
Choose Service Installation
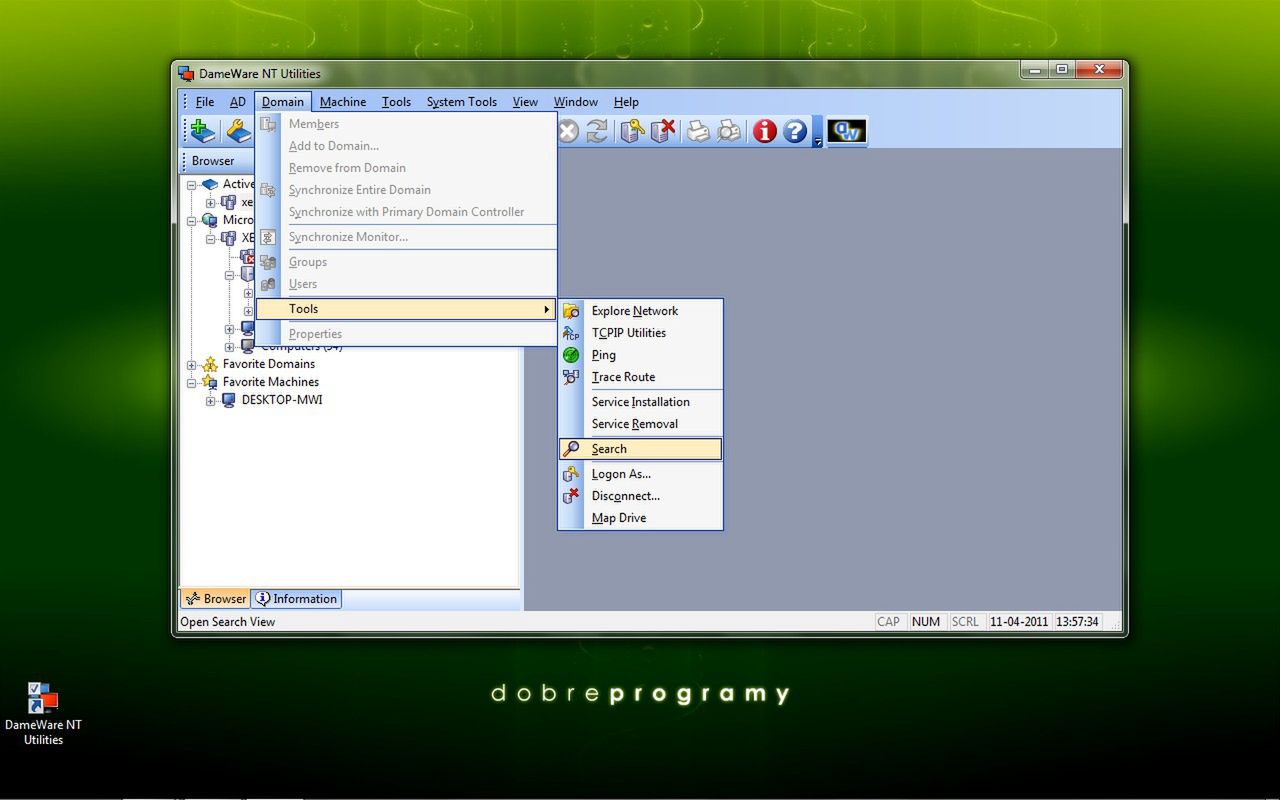pos(640,402)
